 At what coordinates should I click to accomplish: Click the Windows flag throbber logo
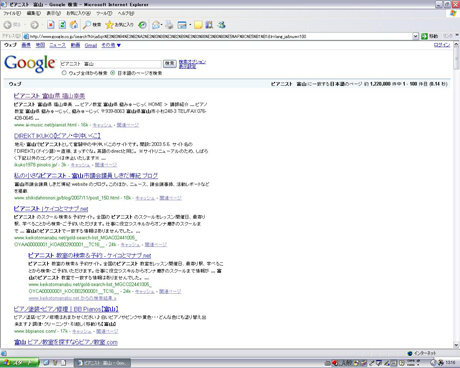[453, 14]
